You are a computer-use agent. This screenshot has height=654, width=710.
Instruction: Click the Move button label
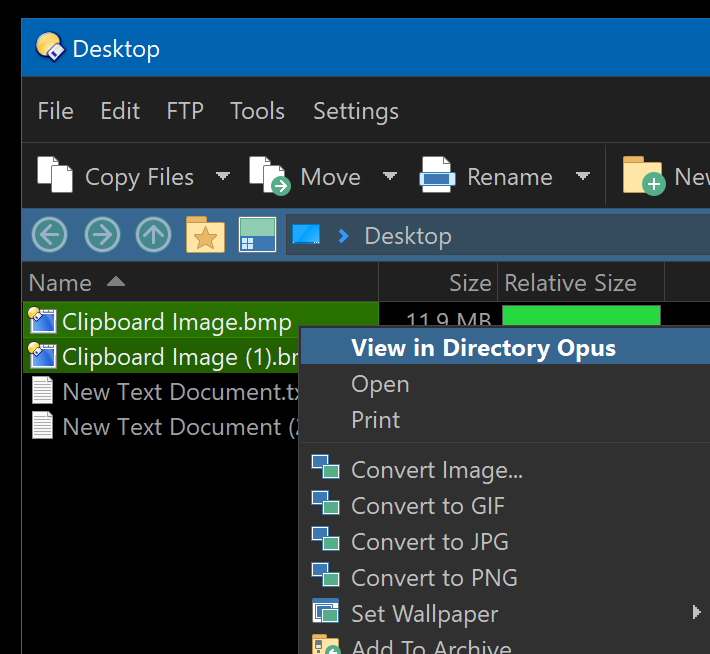coord(331,177)
